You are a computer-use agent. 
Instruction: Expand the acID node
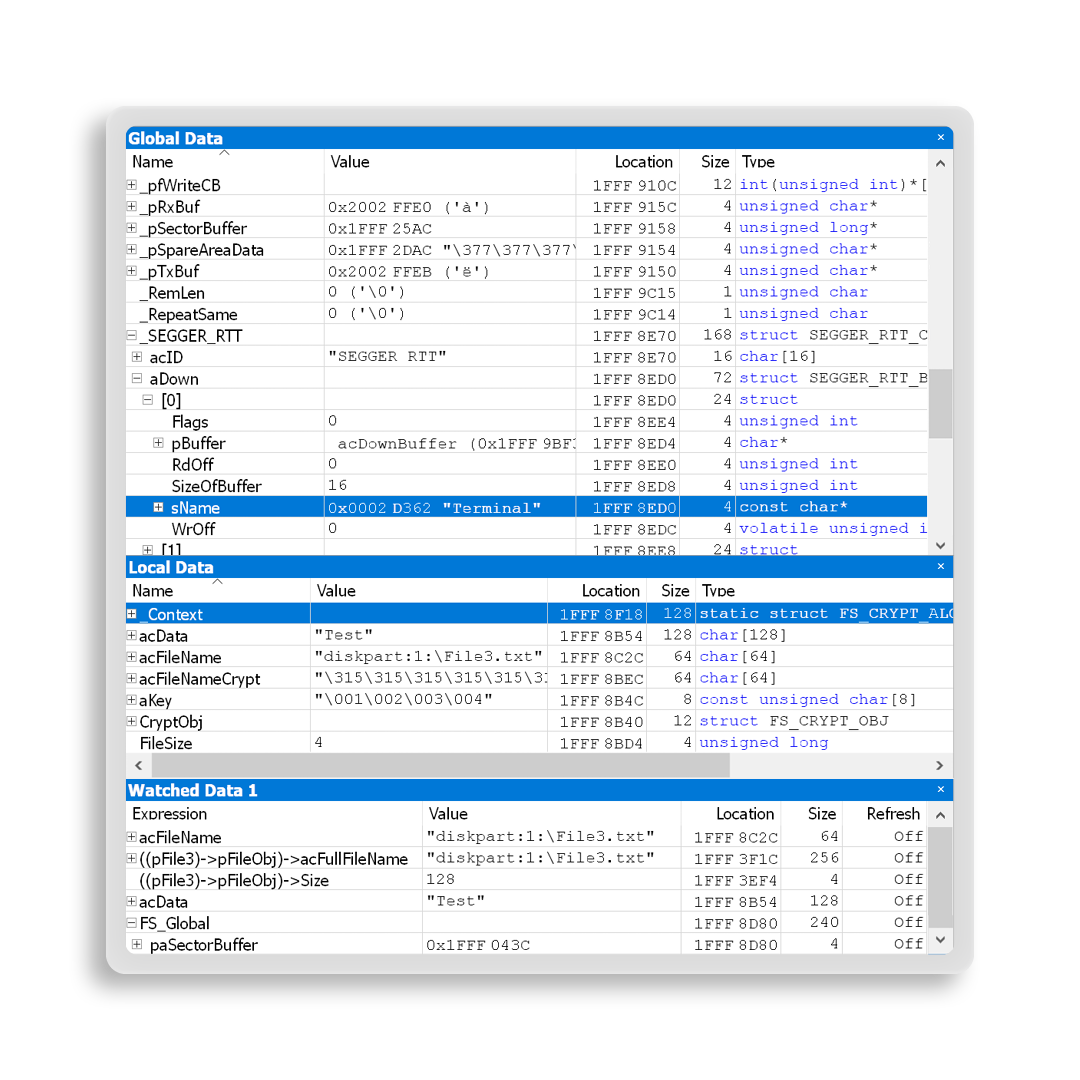click(x=137, y=357)
